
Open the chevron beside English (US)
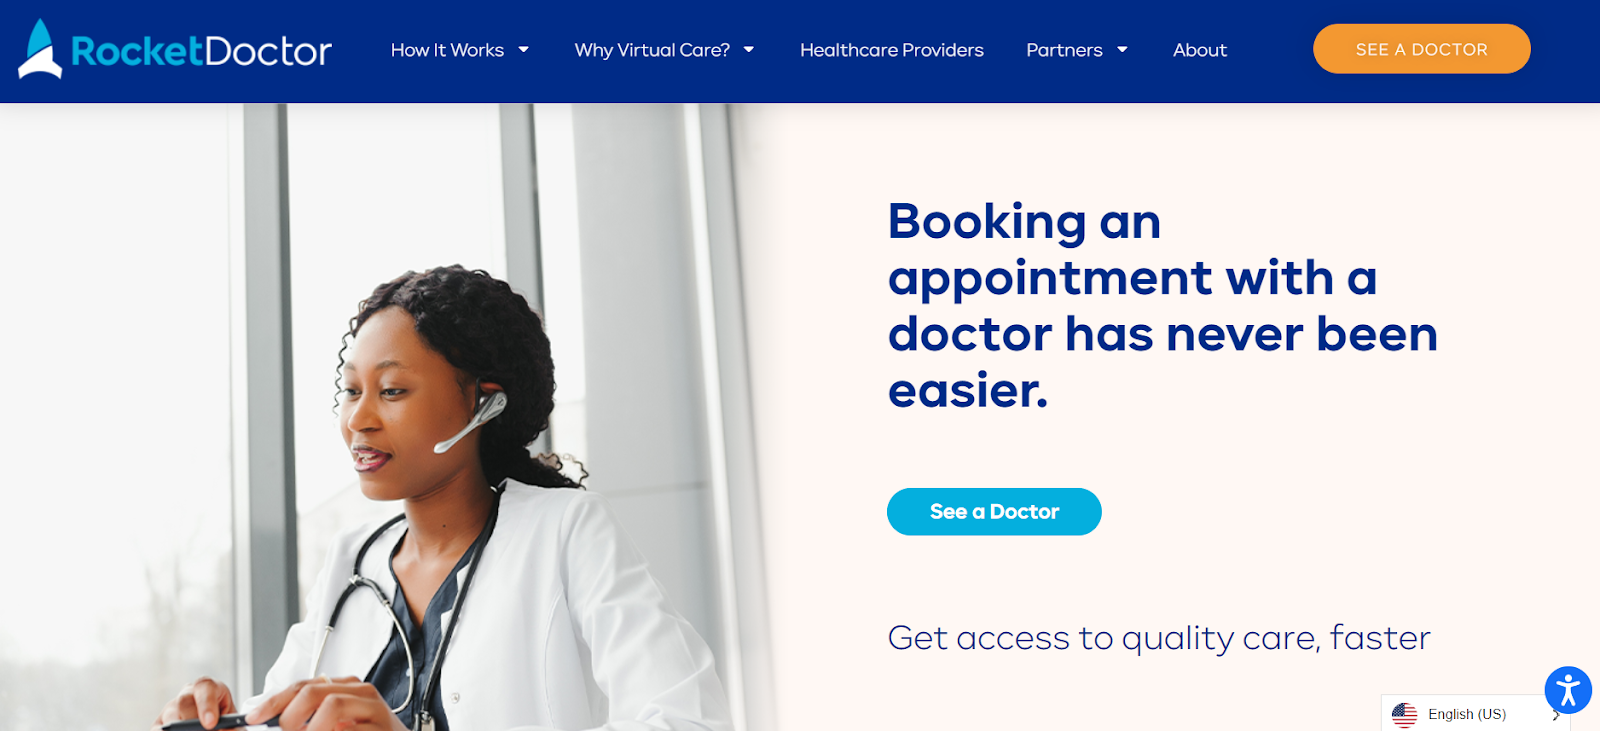(1556, 715)
